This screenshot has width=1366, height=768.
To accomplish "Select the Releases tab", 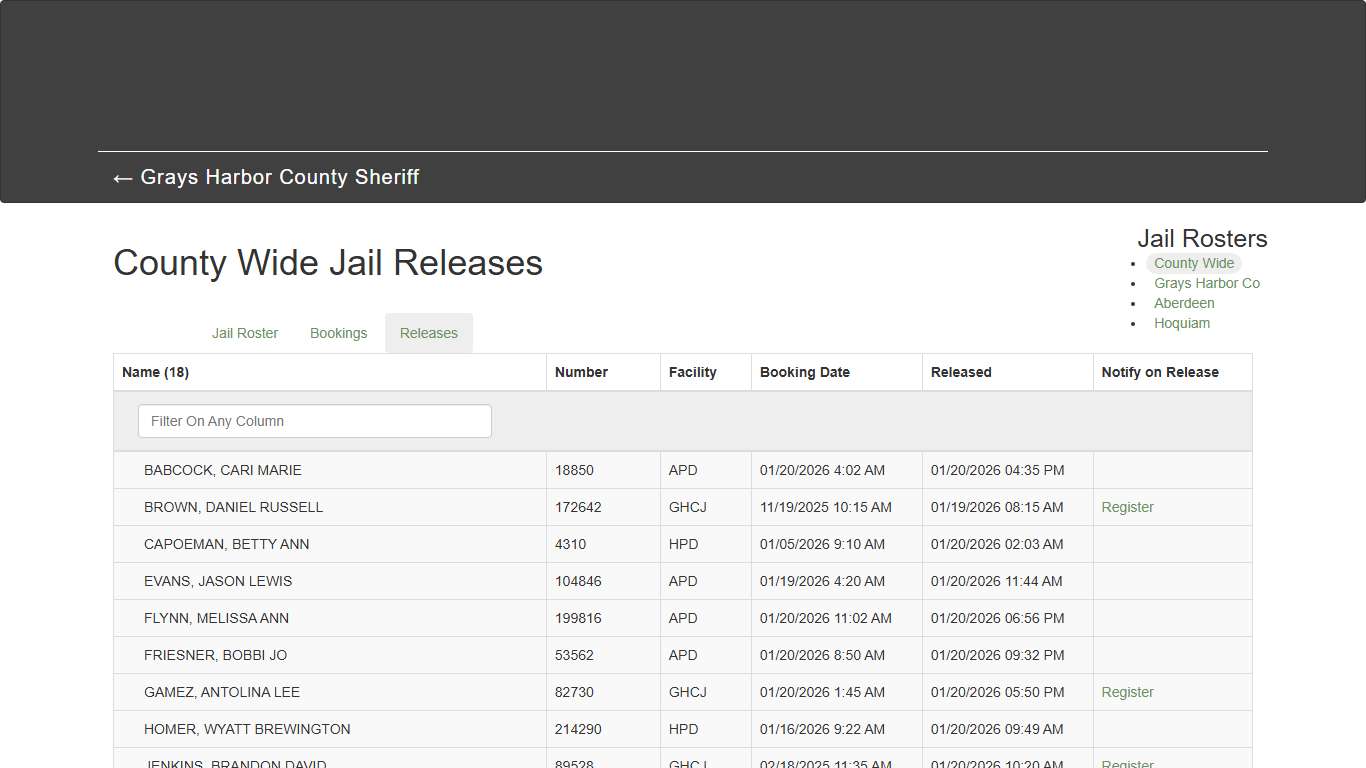I will (x=428, y=333).
